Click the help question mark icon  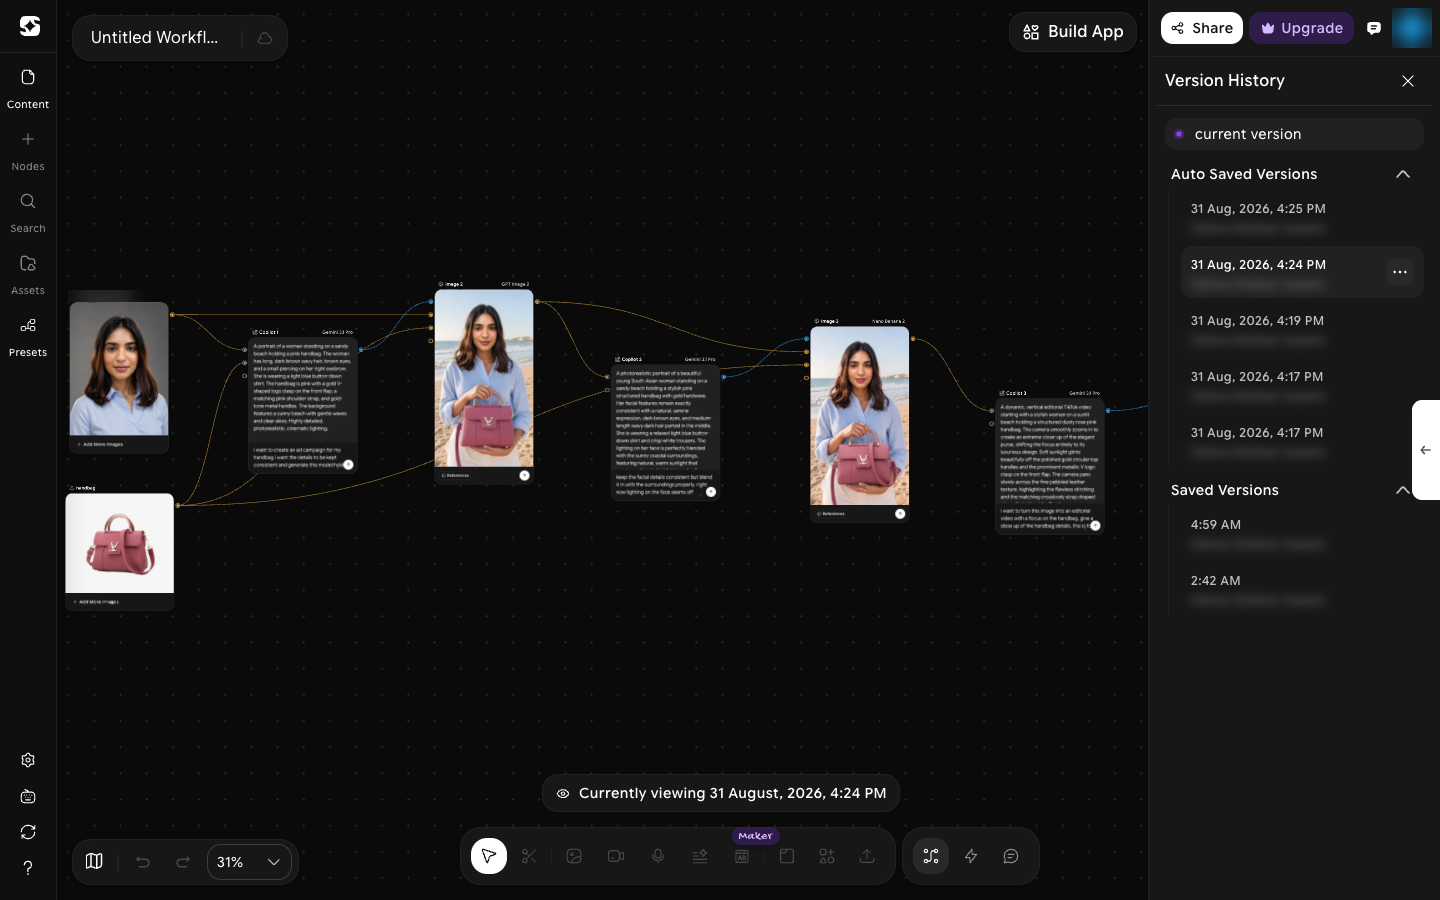pos(28,868)
